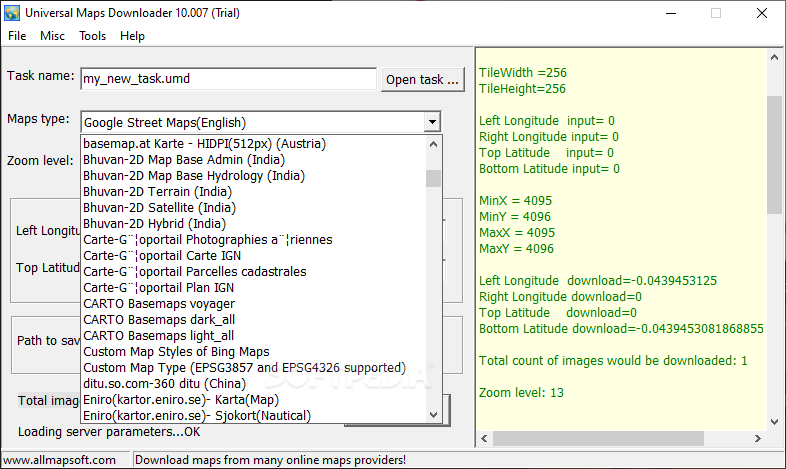Select Carte-Géoportail Photographies aériennes option
Screen dimensions: 786x469
(x=253, y=240)
